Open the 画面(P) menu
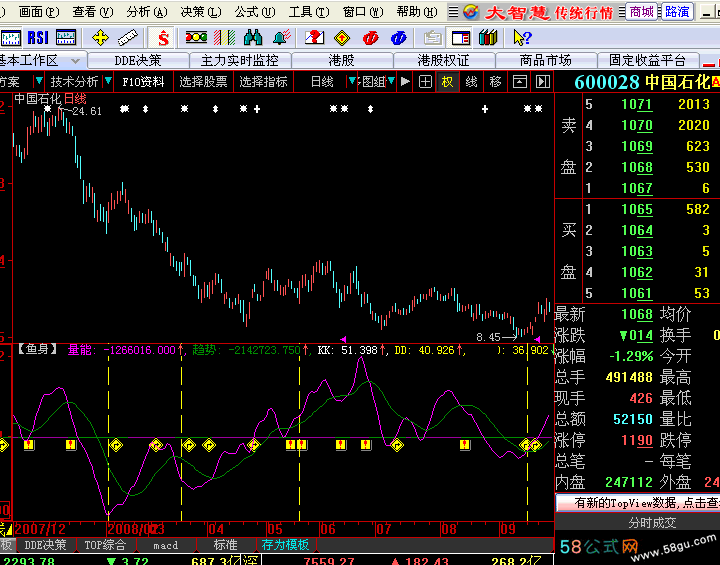Viewport: 720px width, 565px height. 39,11
